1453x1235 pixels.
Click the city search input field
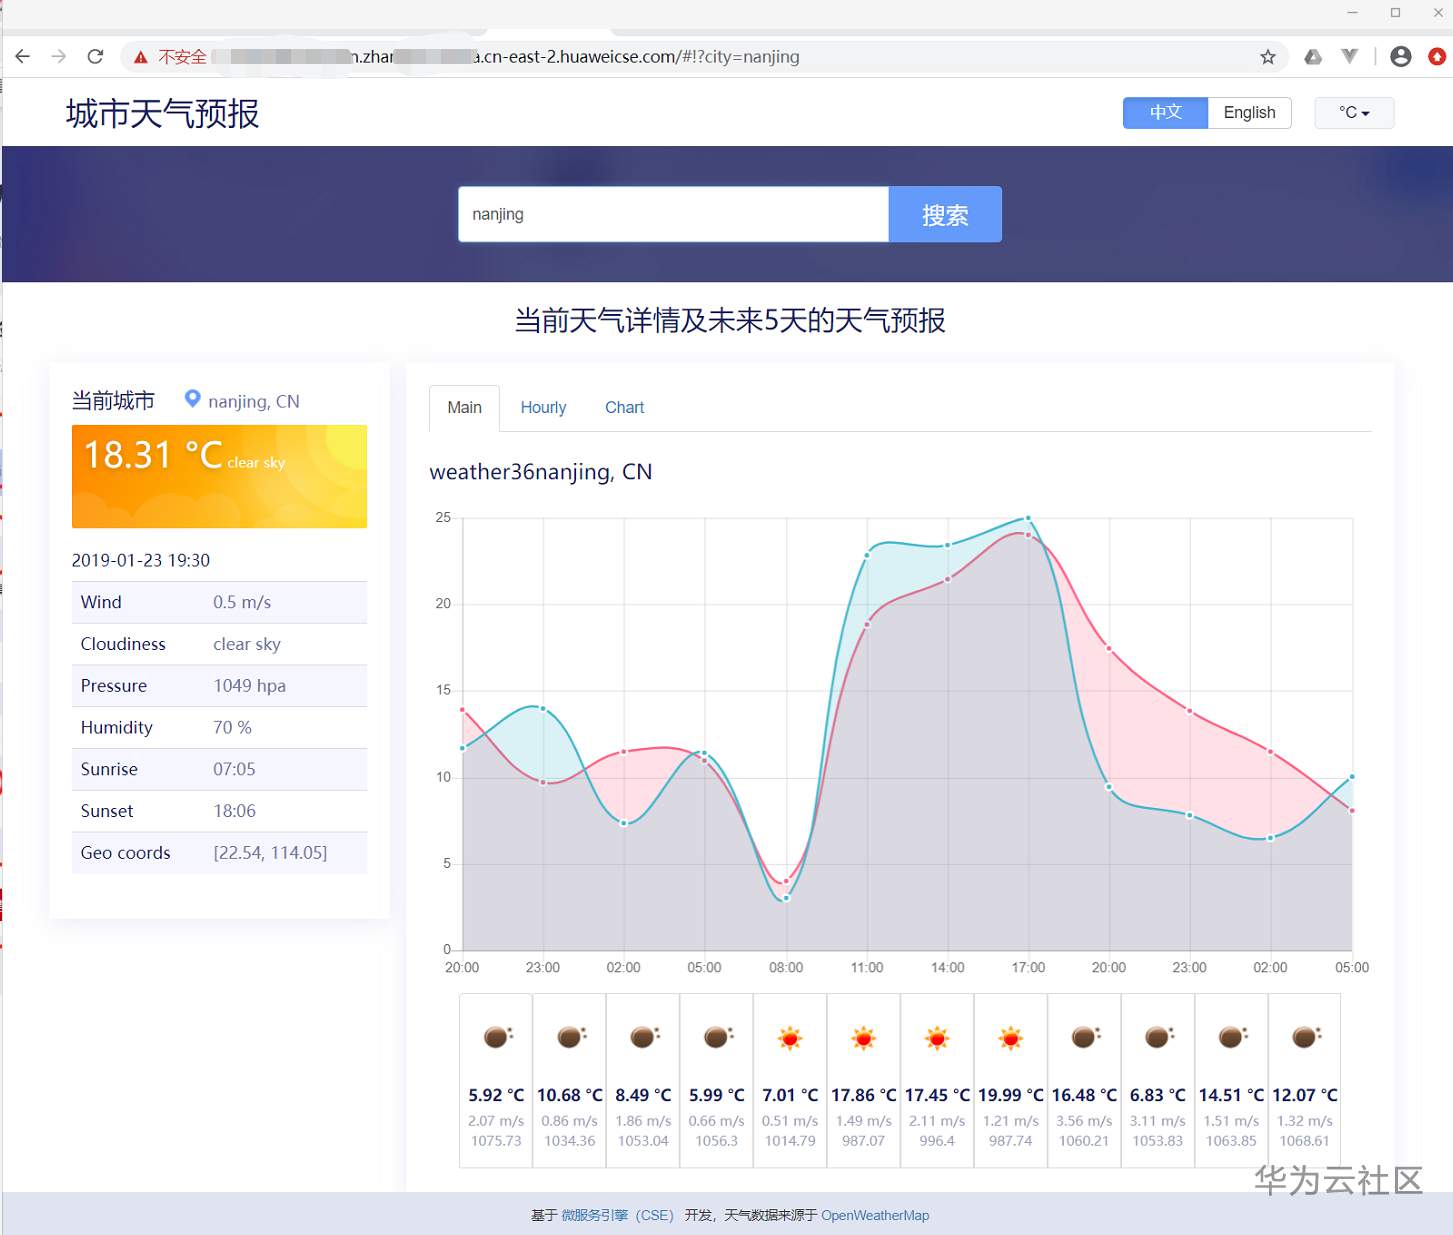(x=674, y=214)
